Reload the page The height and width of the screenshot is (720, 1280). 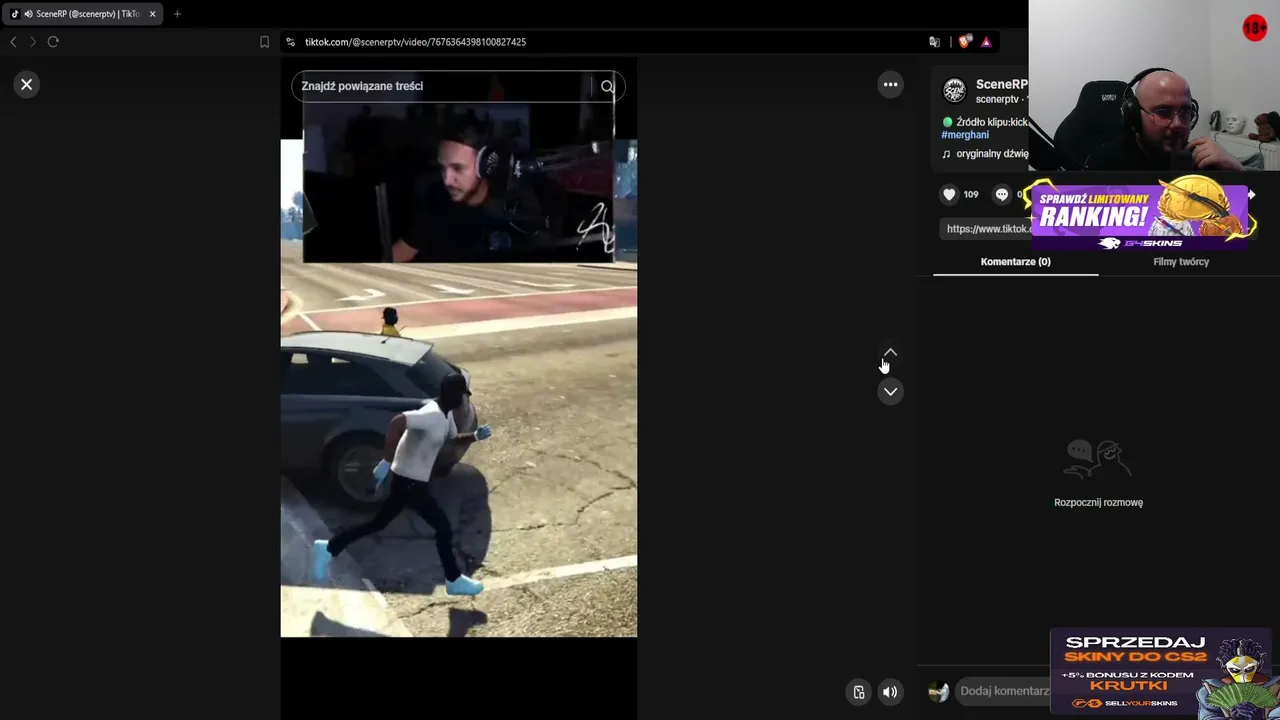click(53, 42)
